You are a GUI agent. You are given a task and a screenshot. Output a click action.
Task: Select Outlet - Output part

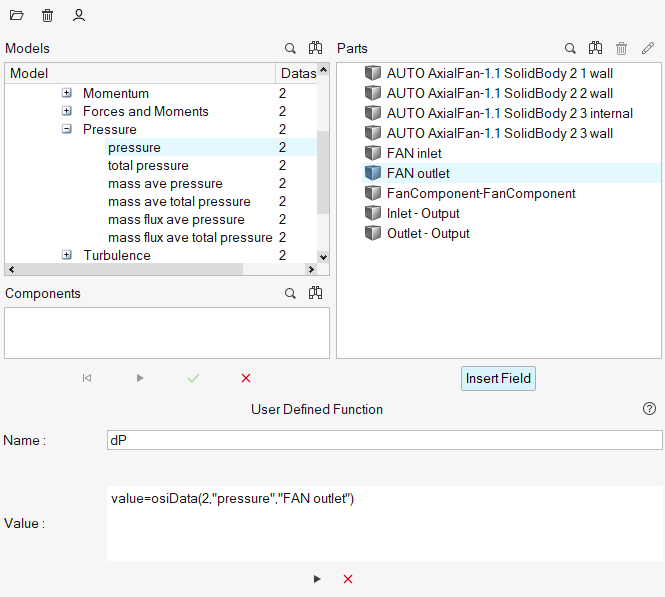click(428, 233)
